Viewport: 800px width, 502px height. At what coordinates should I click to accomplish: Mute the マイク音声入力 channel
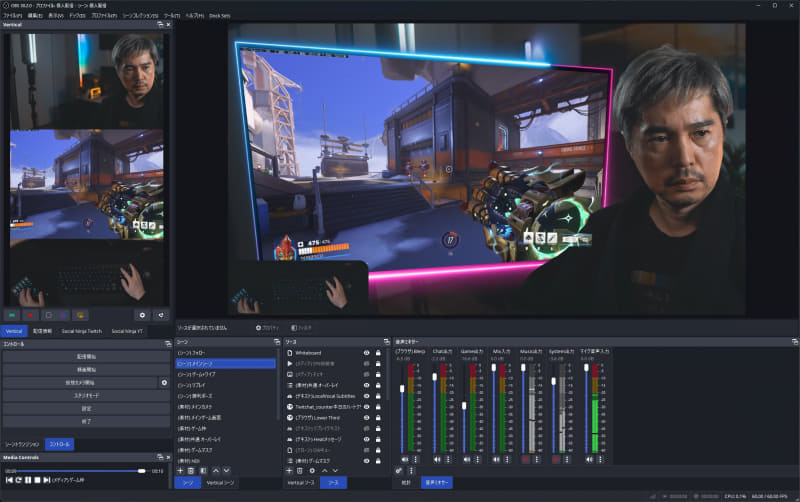[x=589, y=459]
